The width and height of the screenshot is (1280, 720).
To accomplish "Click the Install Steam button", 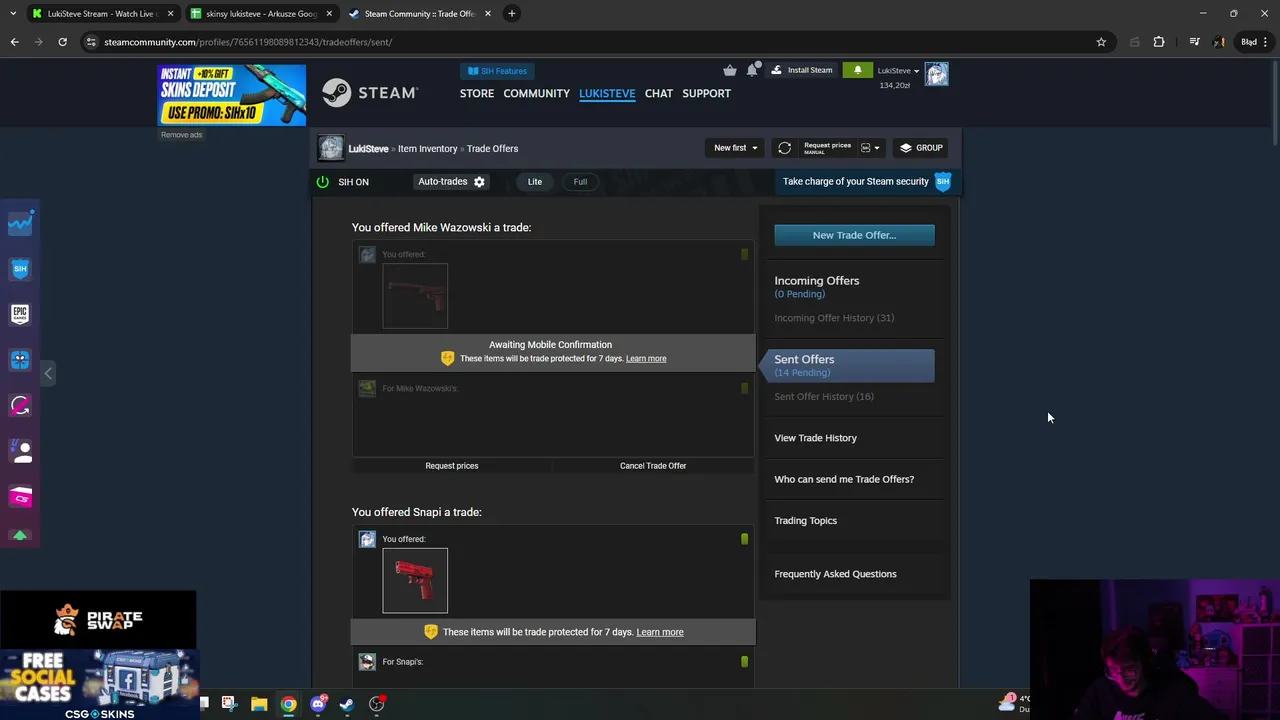I will point(802,70).
